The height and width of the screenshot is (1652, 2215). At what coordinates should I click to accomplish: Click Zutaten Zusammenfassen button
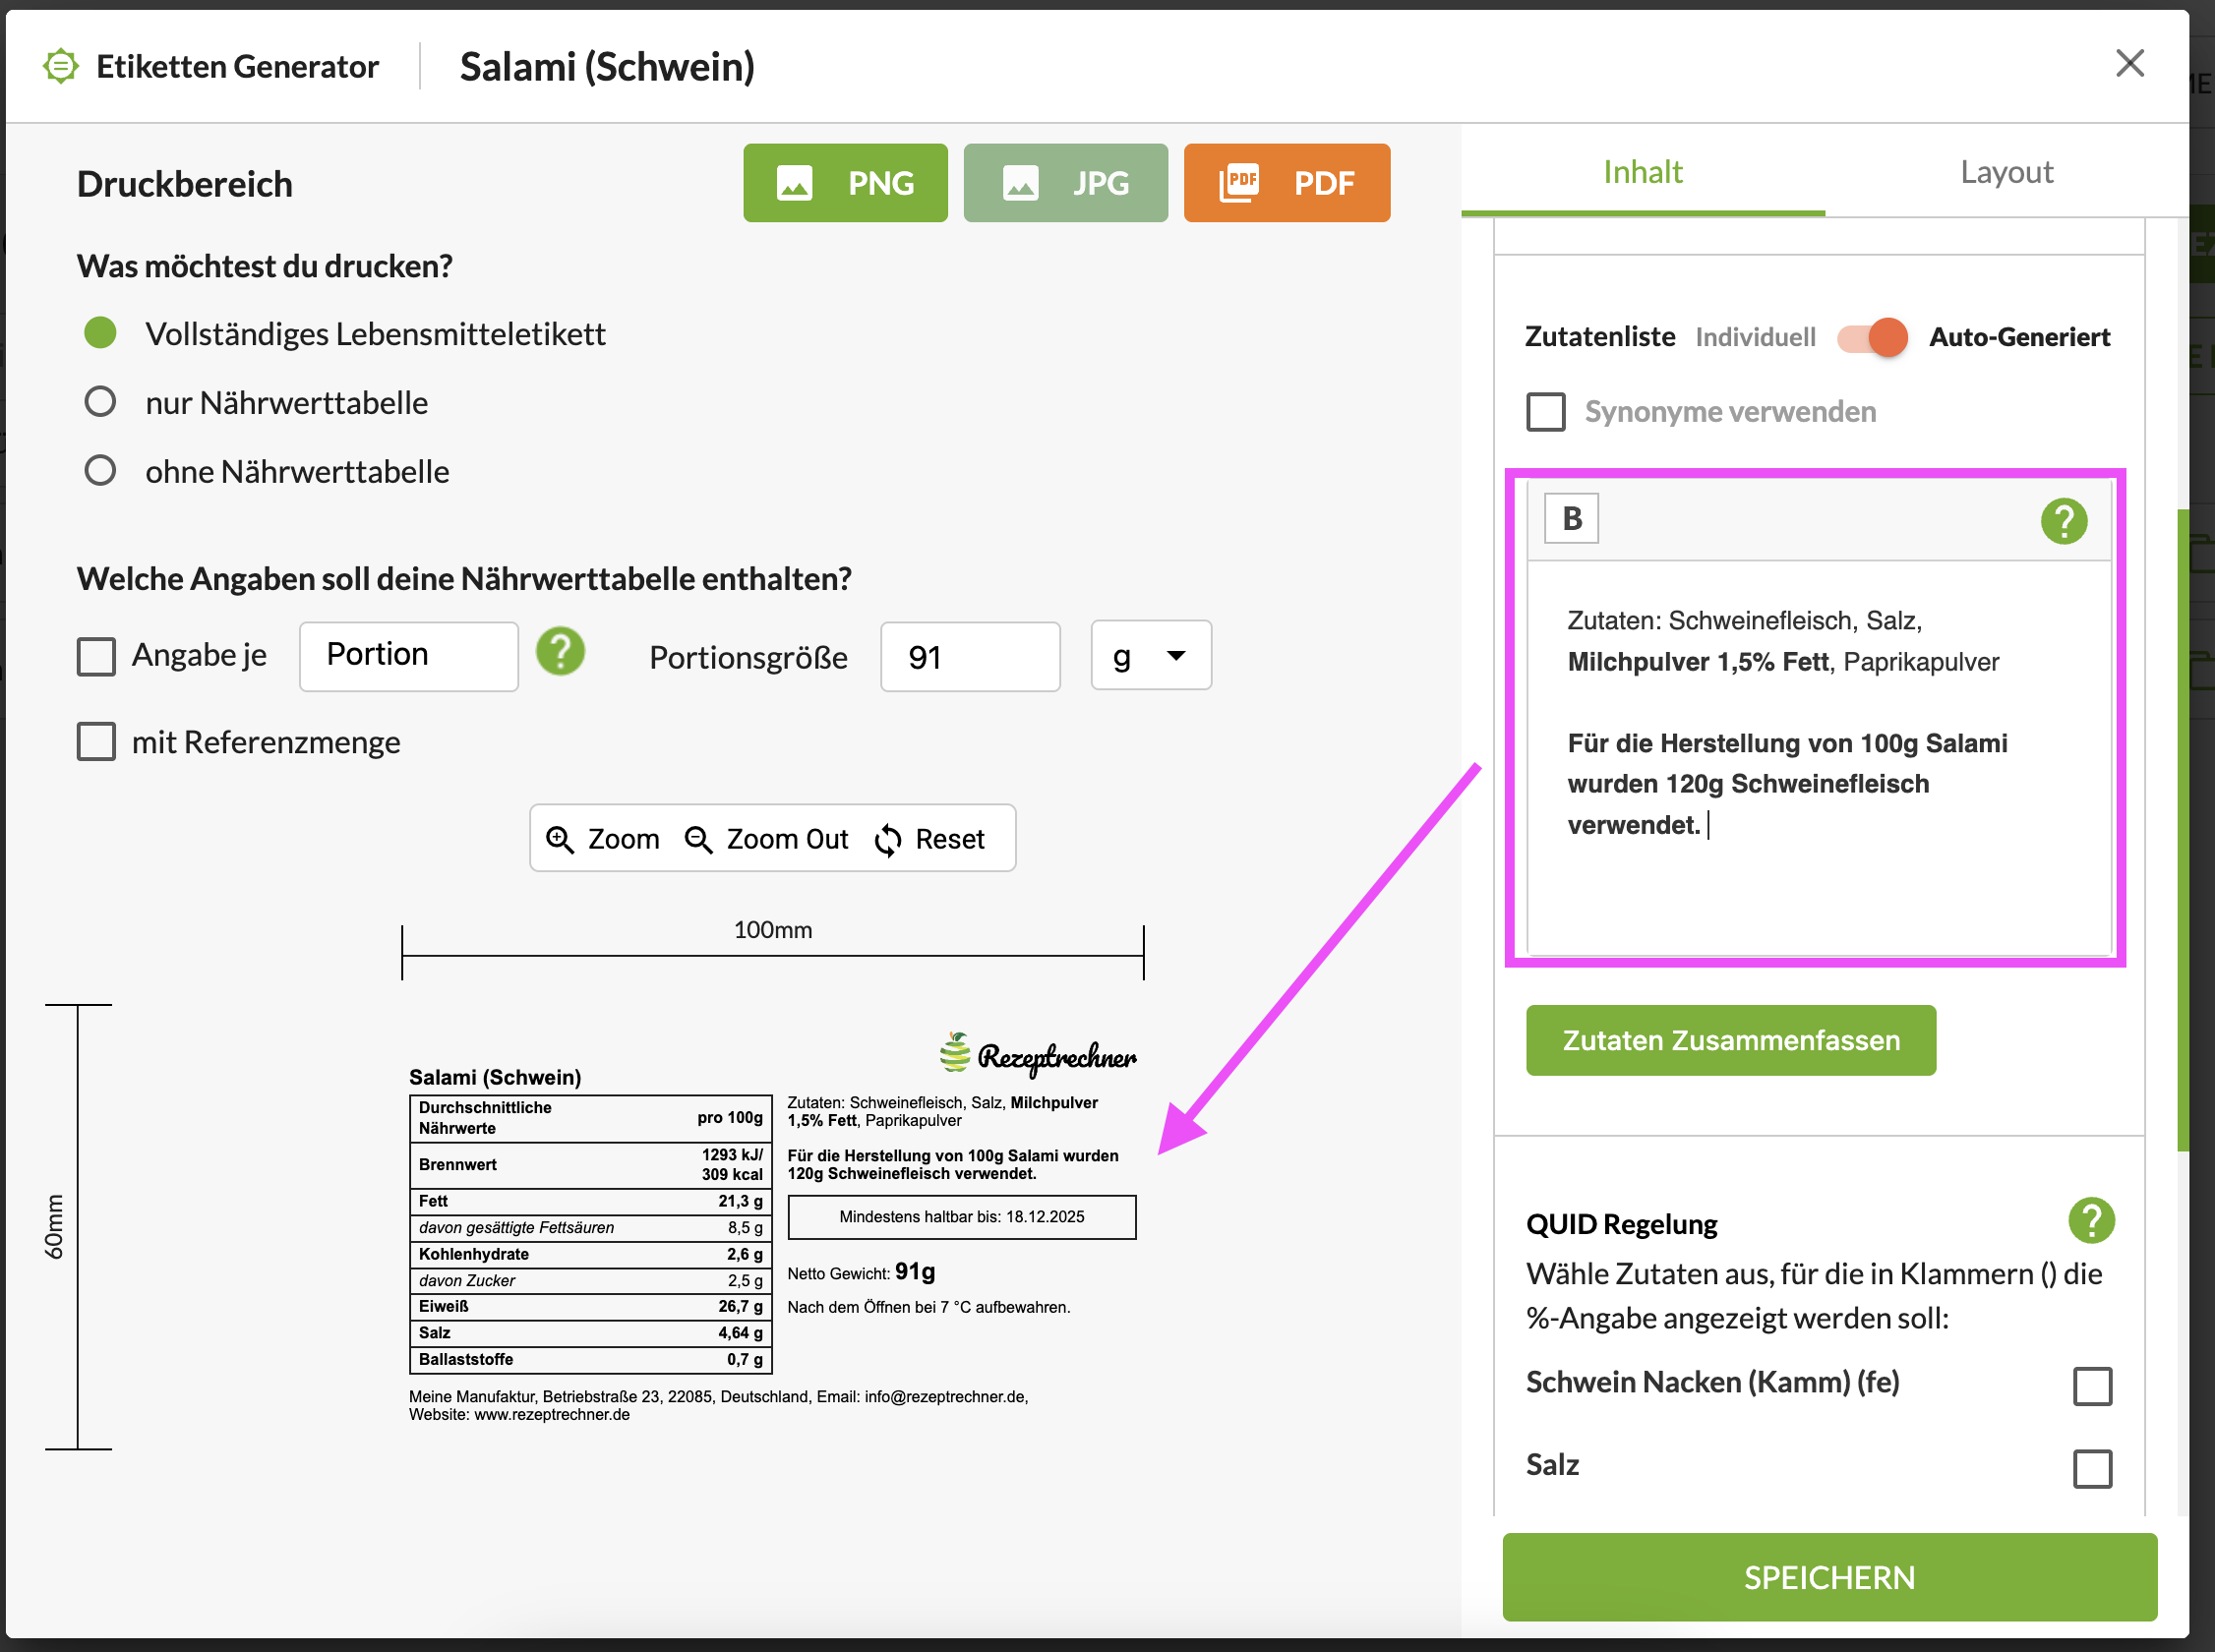pyautogui.click(x=1730, y=1040)
